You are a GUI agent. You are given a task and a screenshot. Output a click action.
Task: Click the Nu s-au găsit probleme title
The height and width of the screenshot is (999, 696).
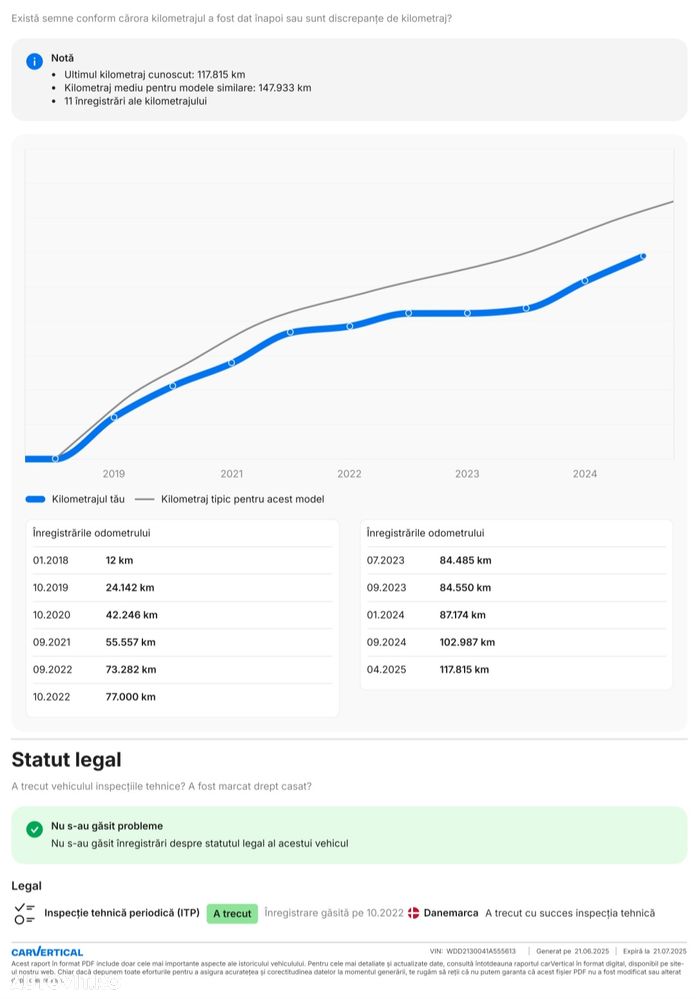click(107, 826)
